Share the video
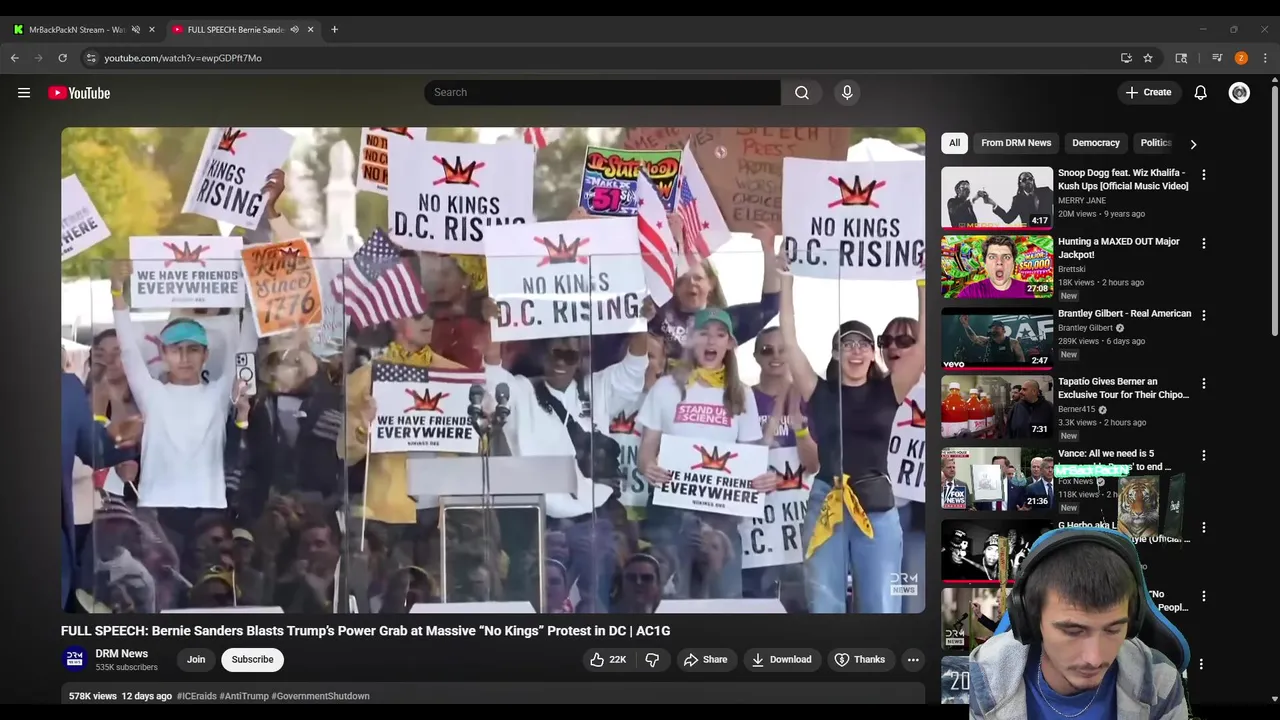This screenshot has height=720, width=1280. coord(705,659)
